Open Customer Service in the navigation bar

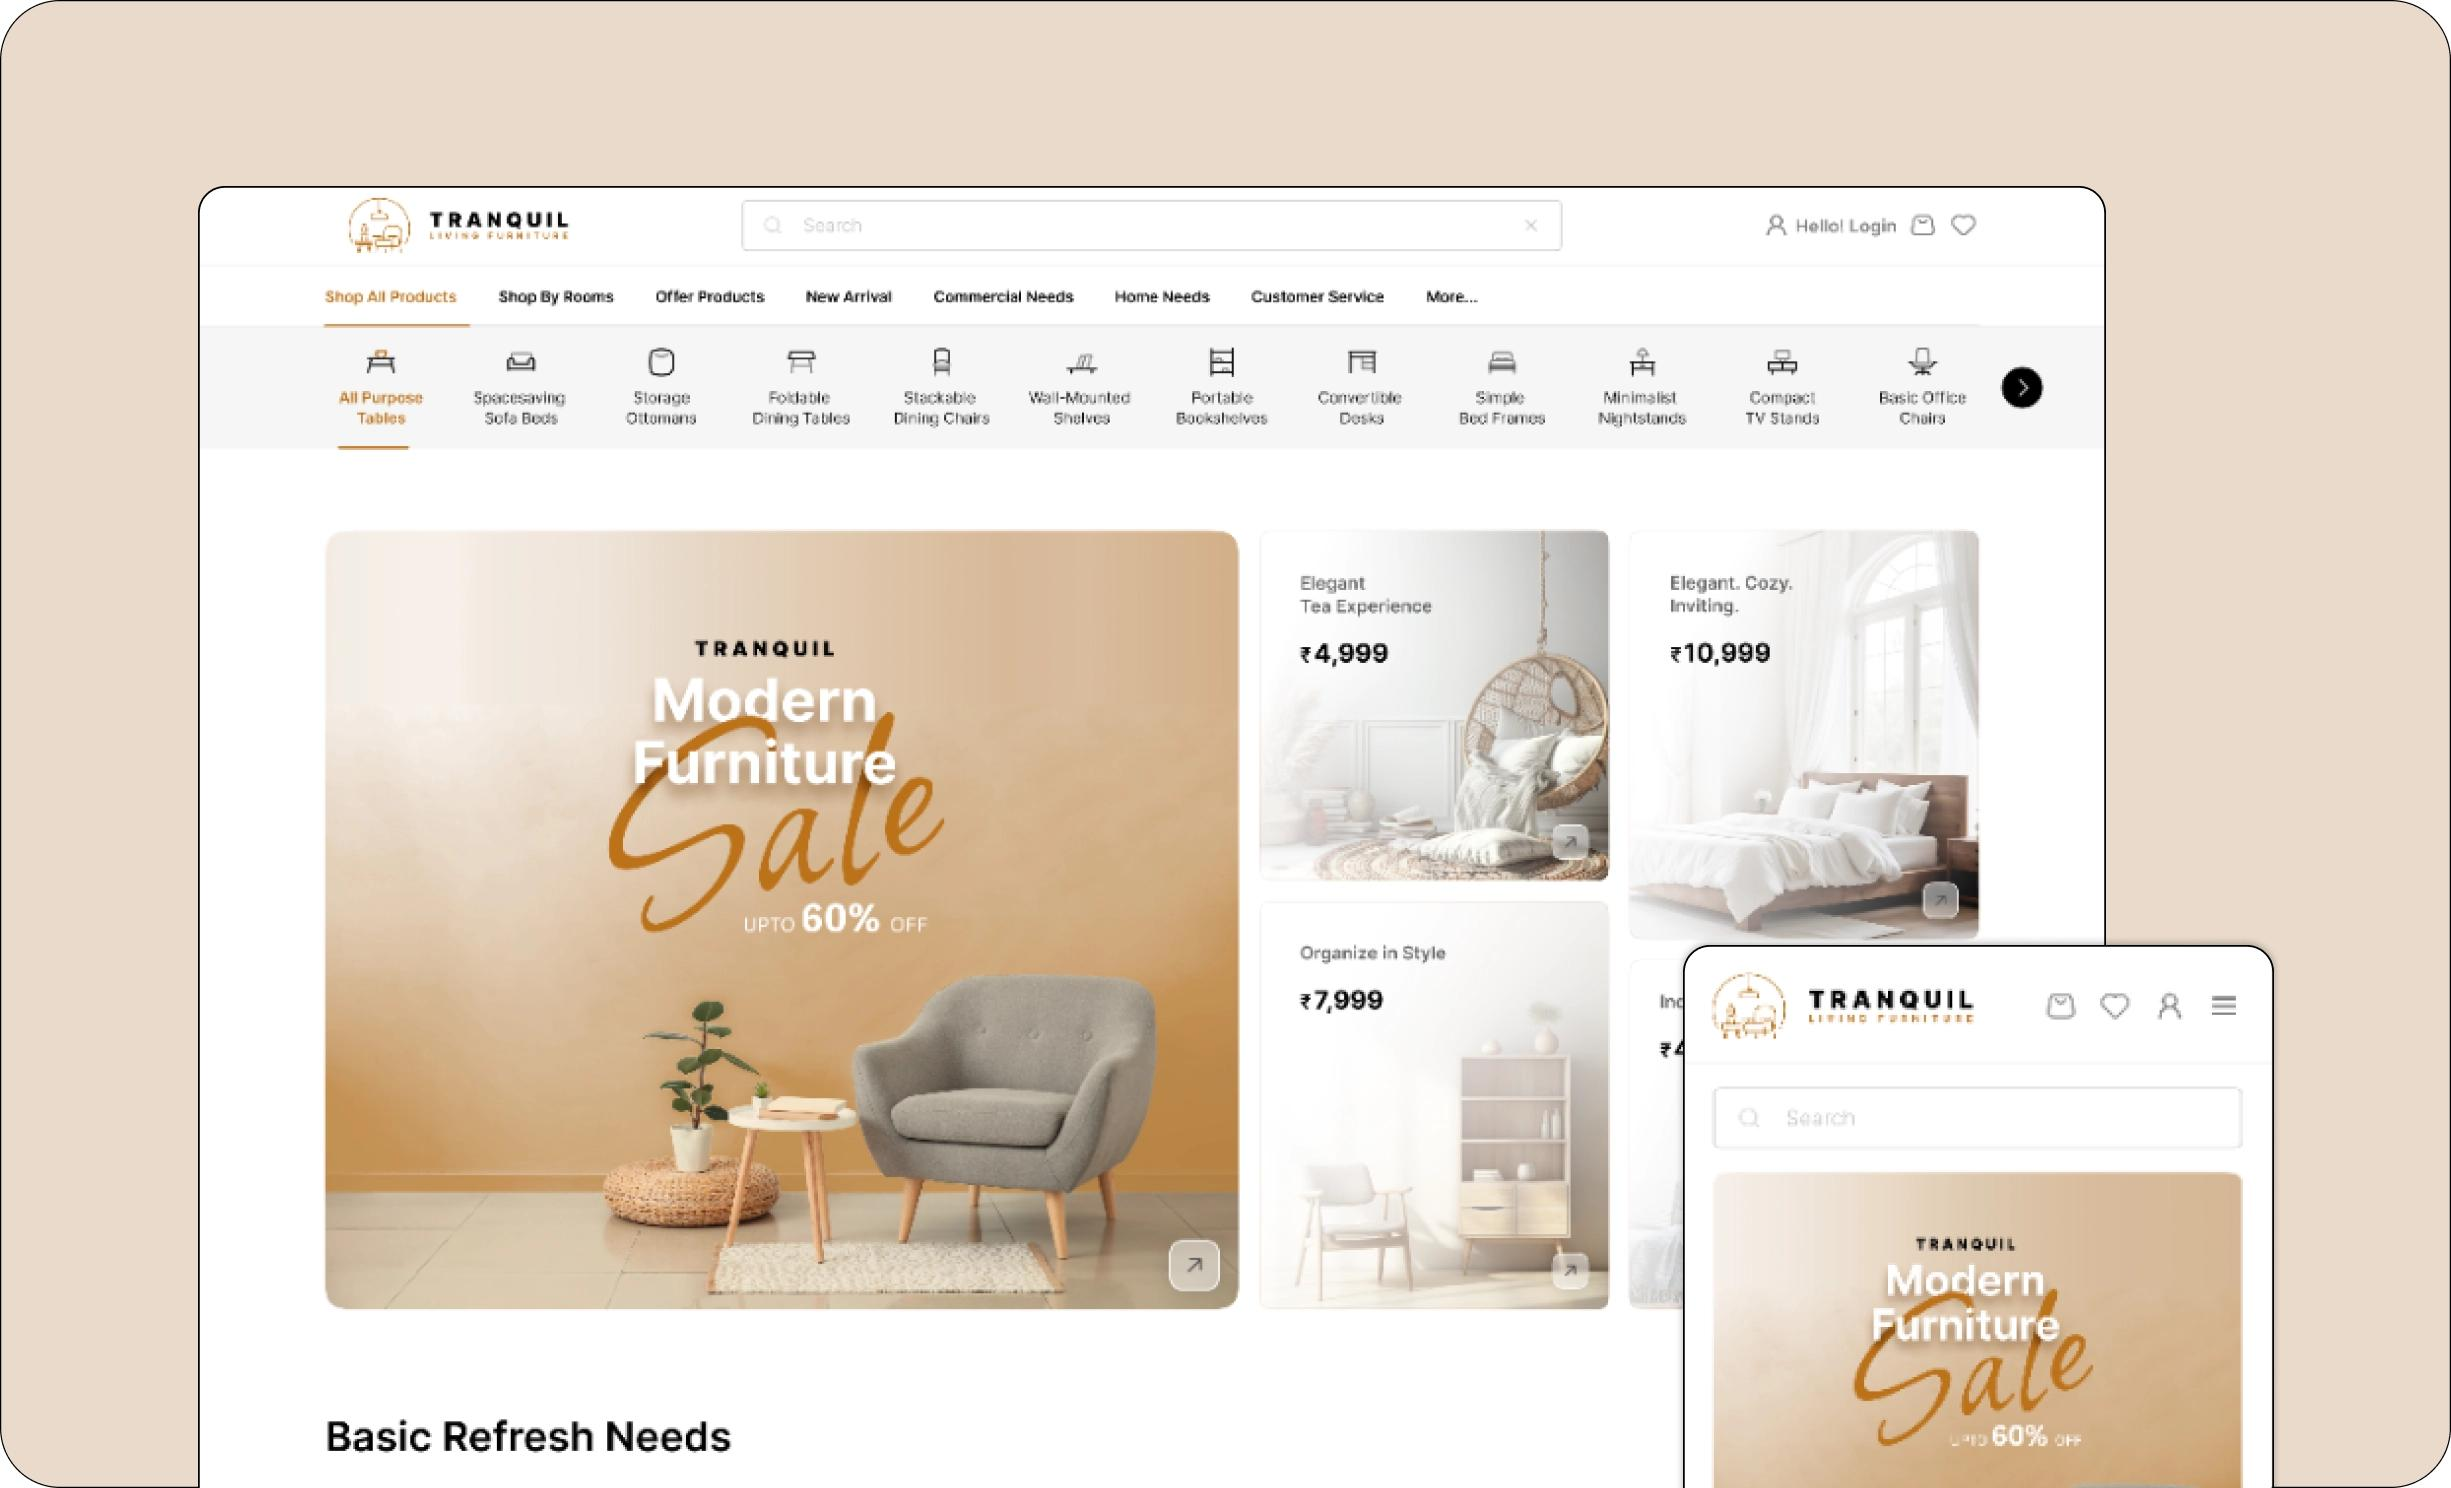(x=1317, y=296)
